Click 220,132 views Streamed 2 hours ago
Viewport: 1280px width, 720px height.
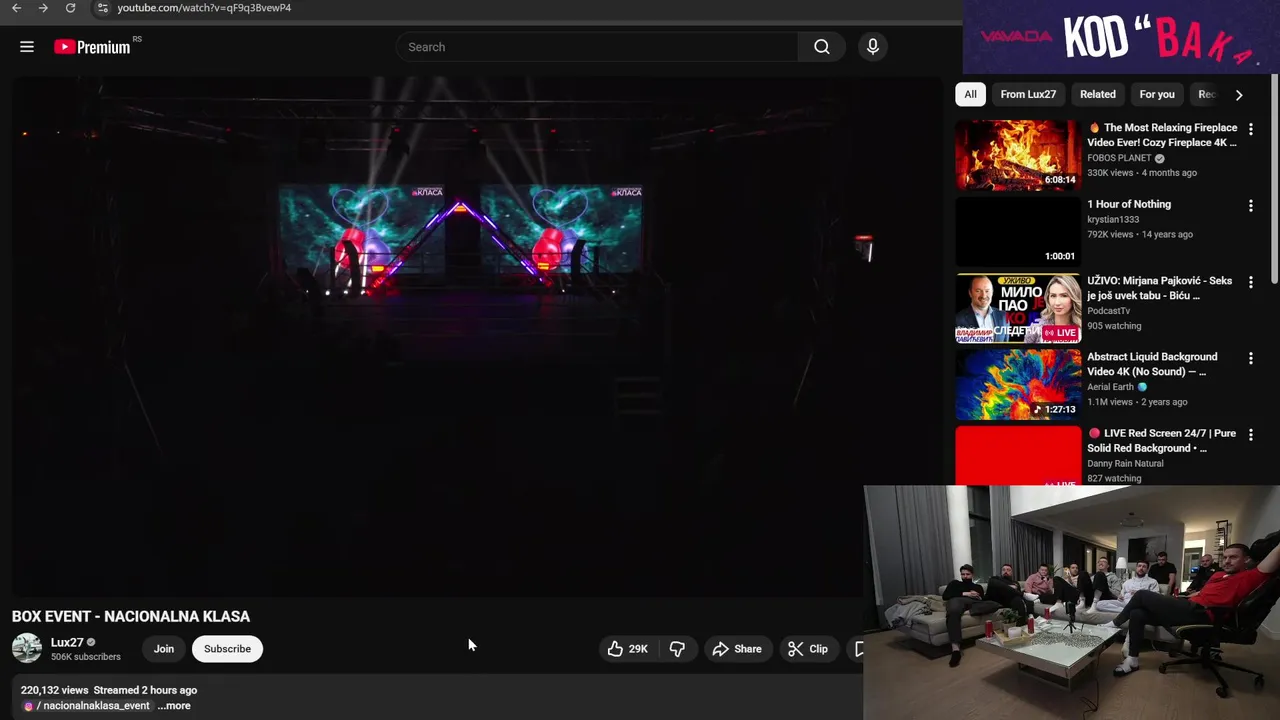coord(109,690)
